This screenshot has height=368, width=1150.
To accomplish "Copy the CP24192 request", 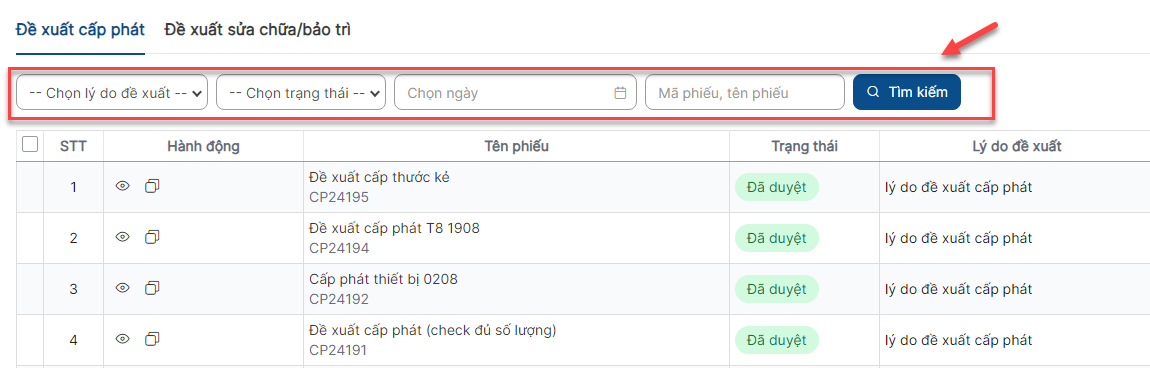I will [152, 288].
